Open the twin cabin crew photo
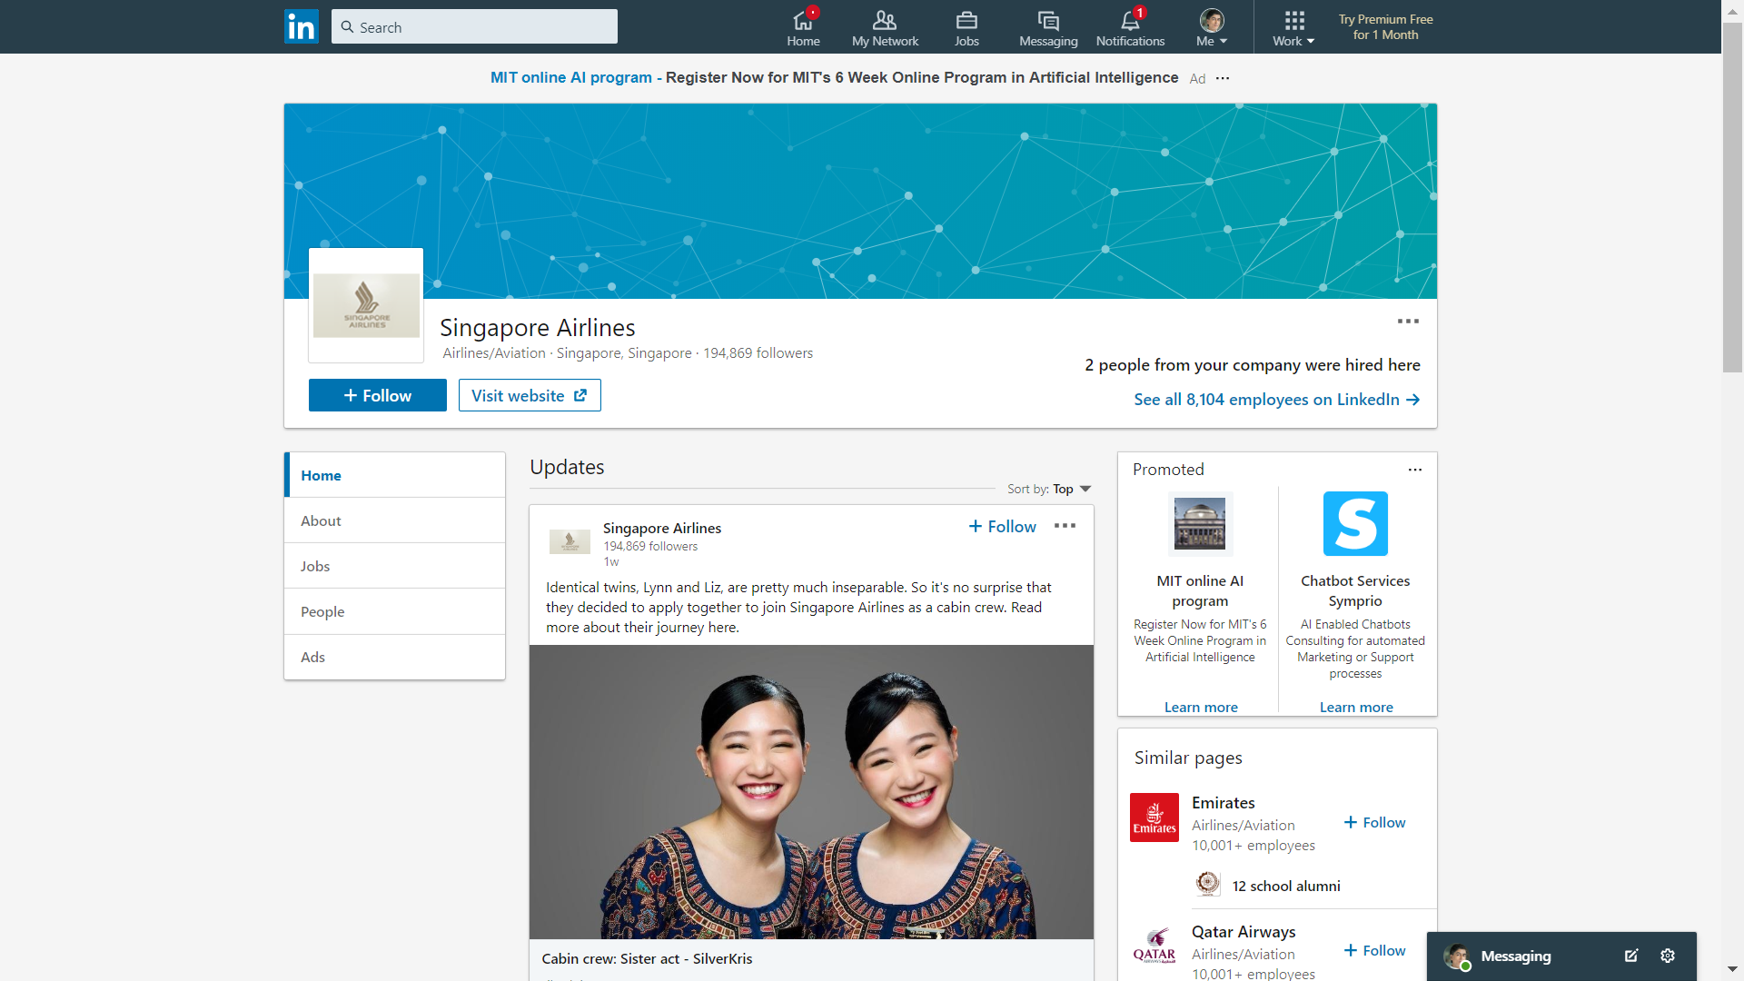Image resolution: width=1744 pixels, height=981 pixels. [811, 792]
